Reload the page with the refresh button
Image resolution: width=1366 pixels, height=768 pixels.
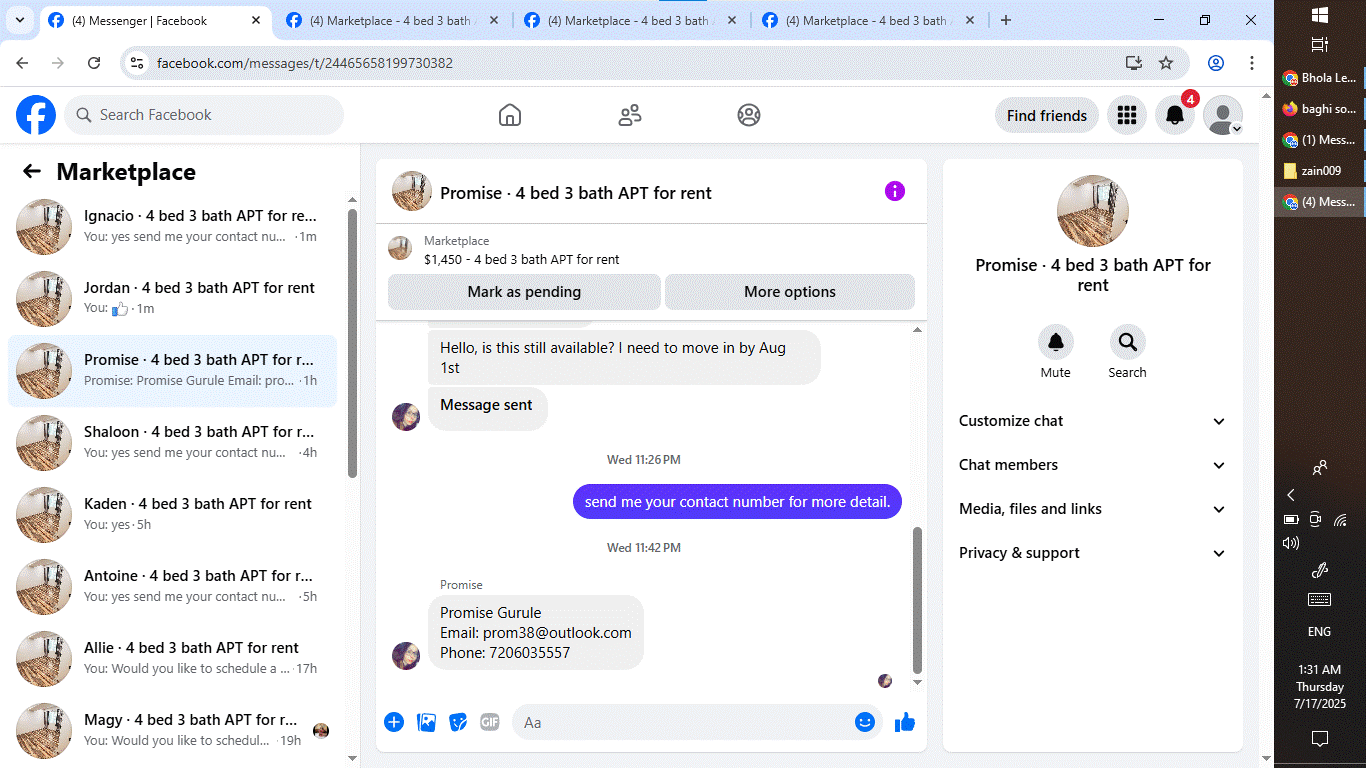click(94, 63)
